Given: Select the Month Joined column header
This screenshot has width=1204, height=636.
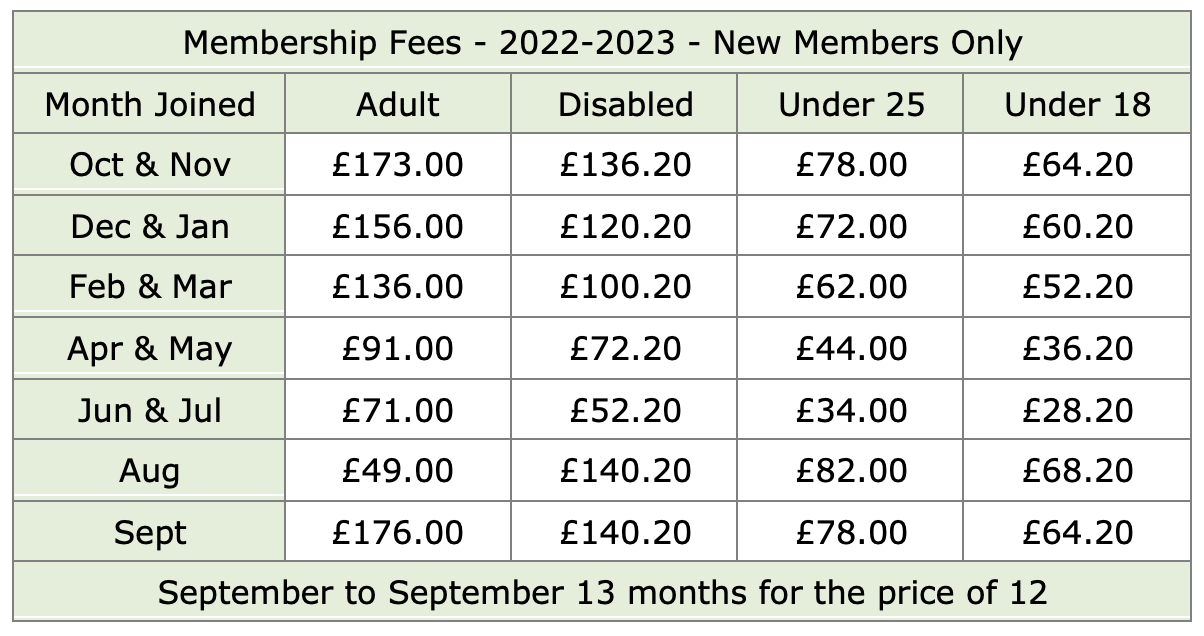Looking at the screenshot, I should point(150,104).
